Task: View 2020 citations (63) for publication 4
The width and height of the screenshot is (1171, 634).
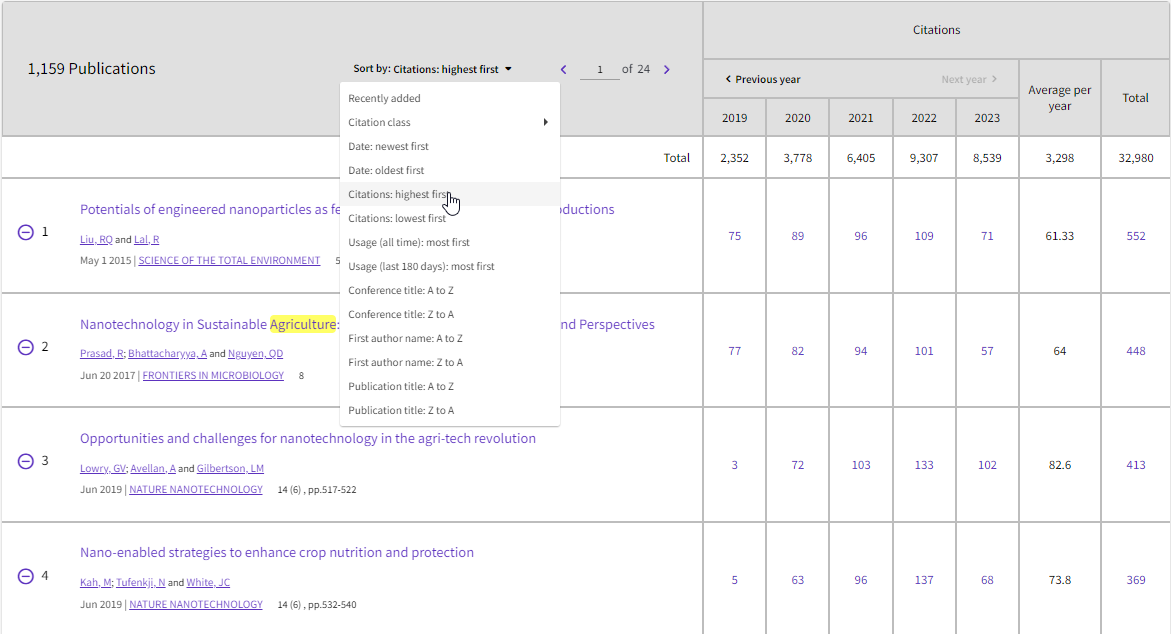Action: pos(798,580)
